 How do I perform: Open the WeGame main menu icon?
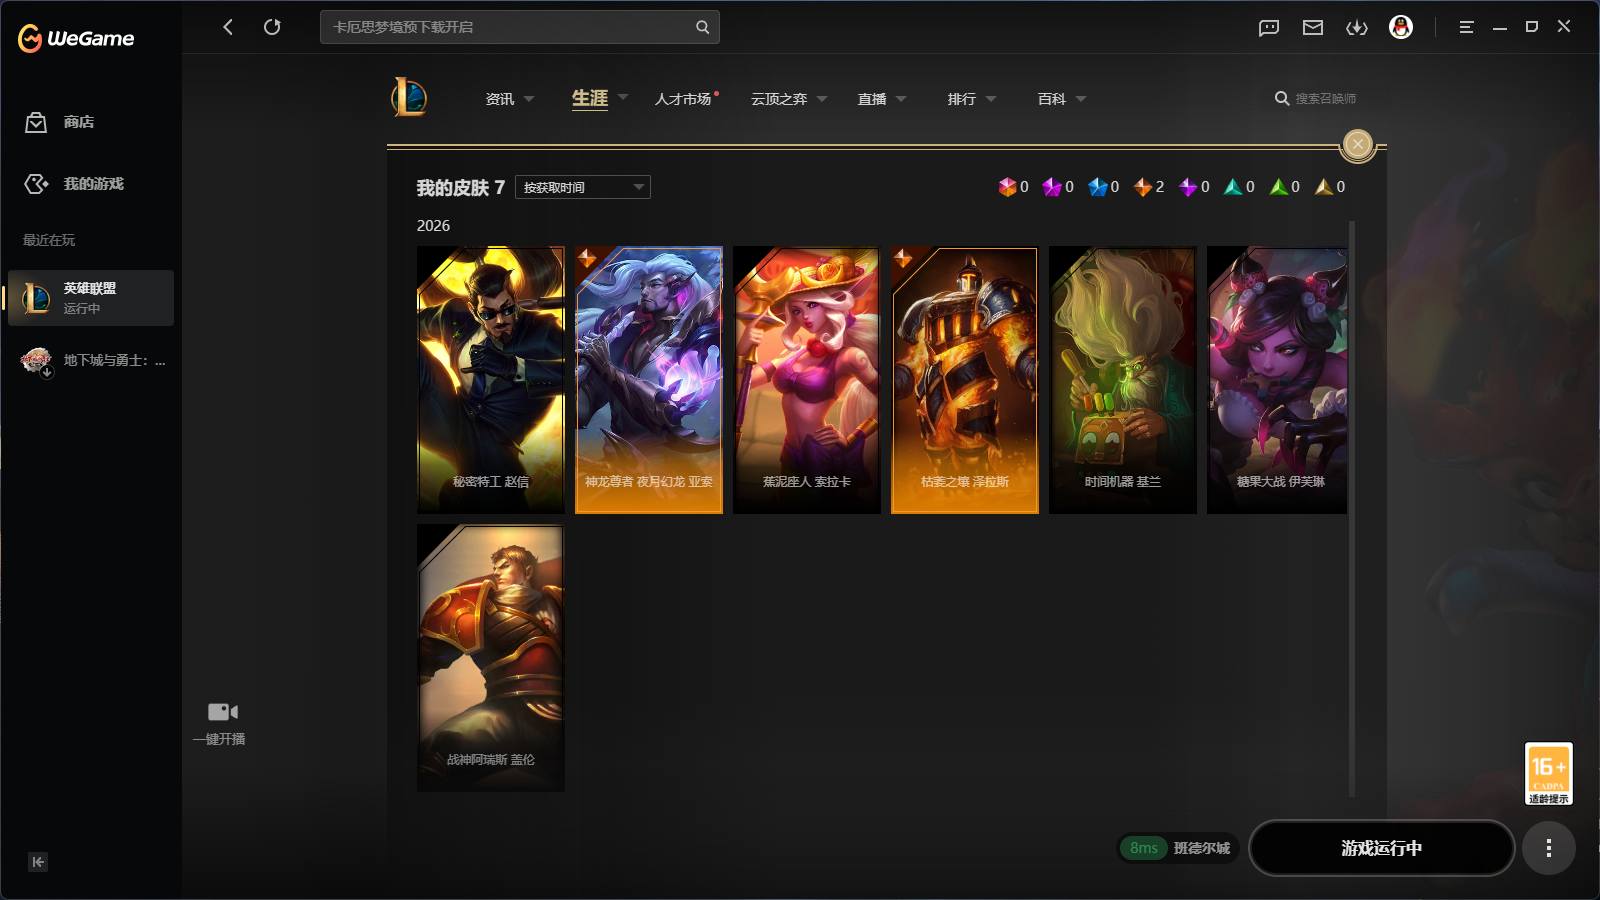point(1466,28)
